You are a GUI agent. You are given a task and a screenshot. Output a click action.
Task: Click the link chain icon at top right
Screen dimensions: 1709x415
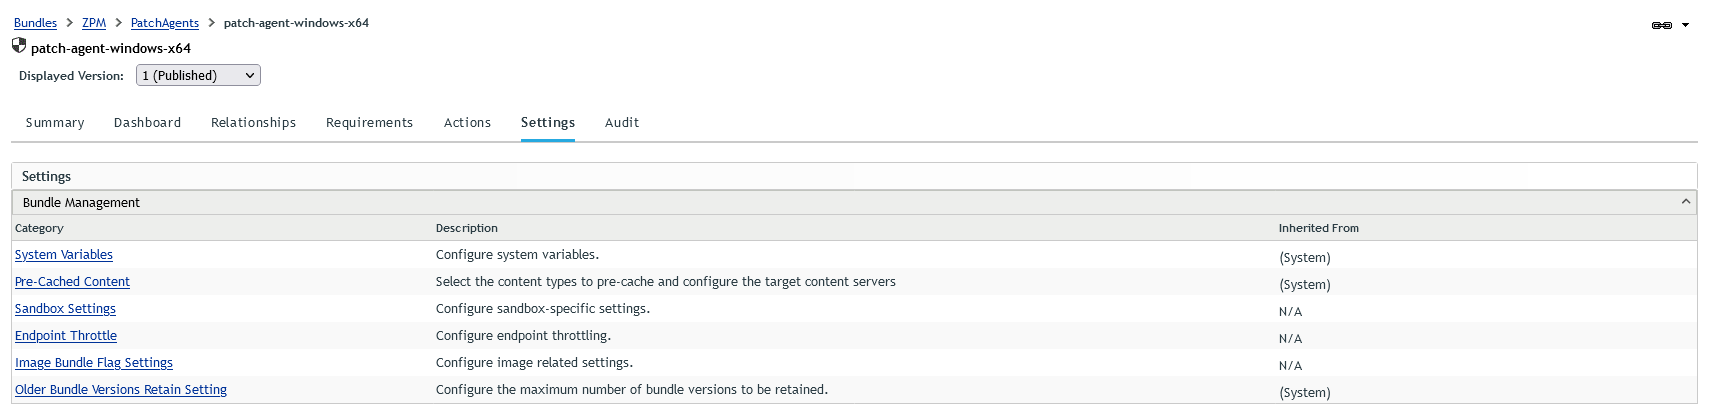(1661, 25)
